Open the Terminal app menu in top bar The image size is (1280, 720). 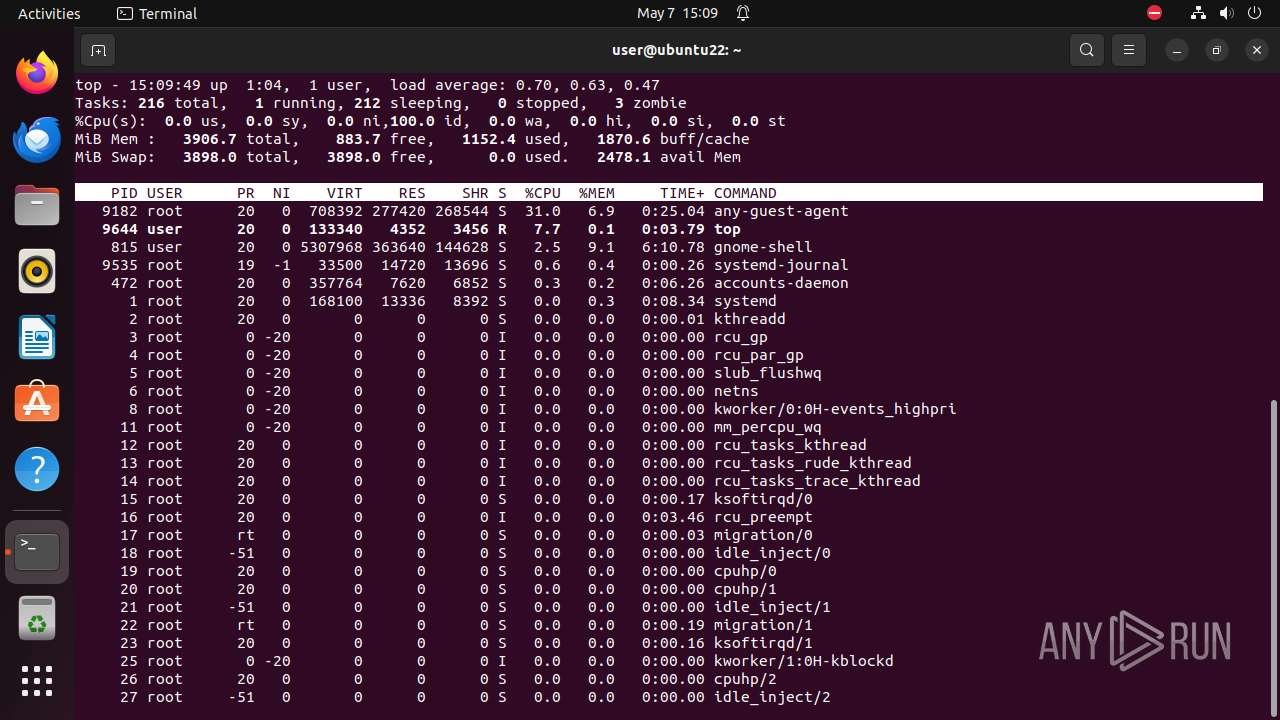[x=157, y=13]
